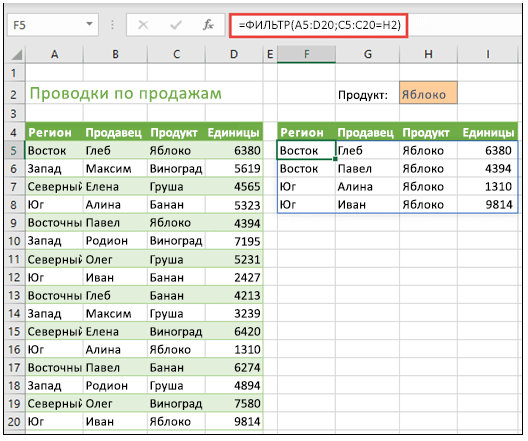528x441 pixels.
Task: Select cell with value 3239
Action: (x=234, y=313)
